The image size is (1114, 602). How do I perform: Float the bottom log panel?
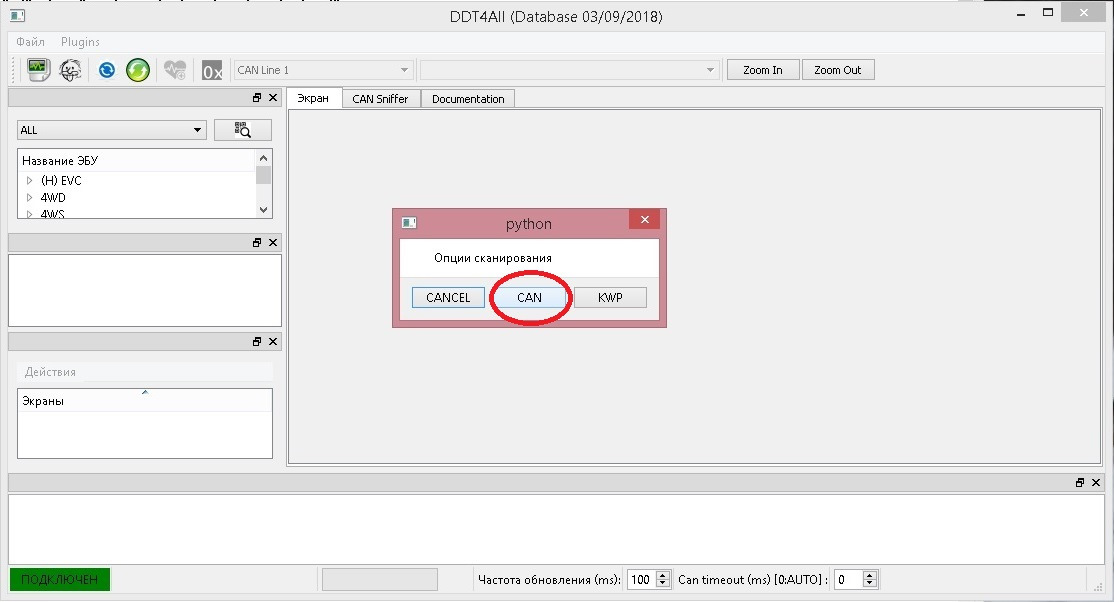click(x=1080, y=482)
